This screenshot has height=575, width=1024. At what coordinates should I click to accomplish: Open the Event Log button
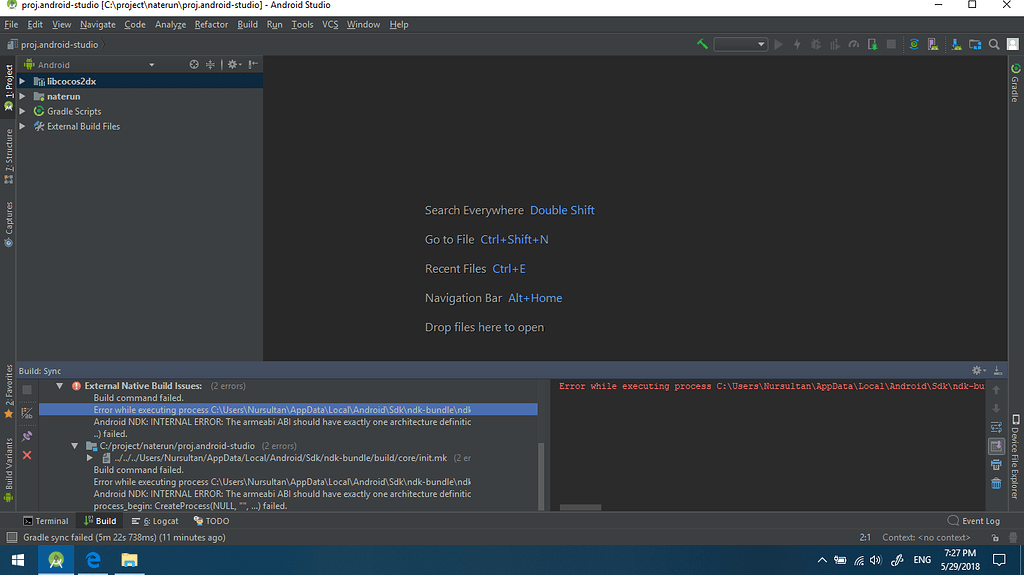coord(973,521)
